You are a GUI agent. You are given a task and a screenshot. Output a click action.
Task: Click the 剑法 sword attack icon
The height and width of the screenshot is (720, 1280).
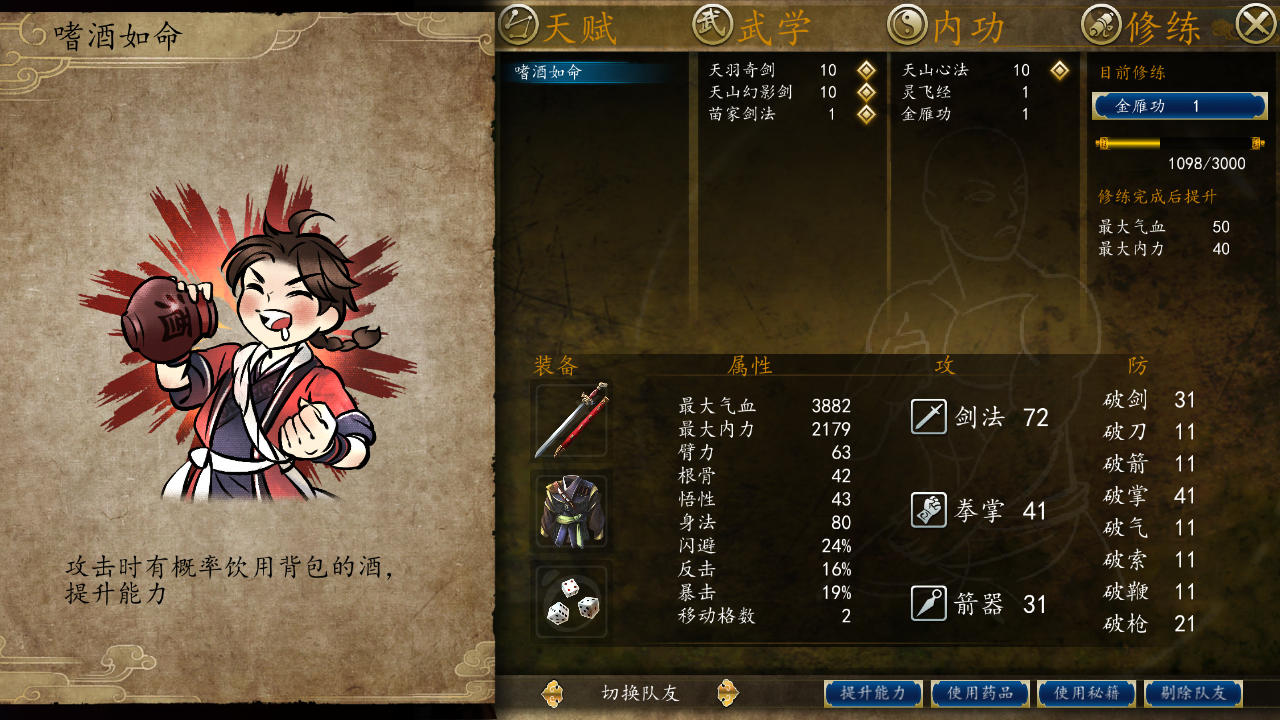[x=929, y=416]
